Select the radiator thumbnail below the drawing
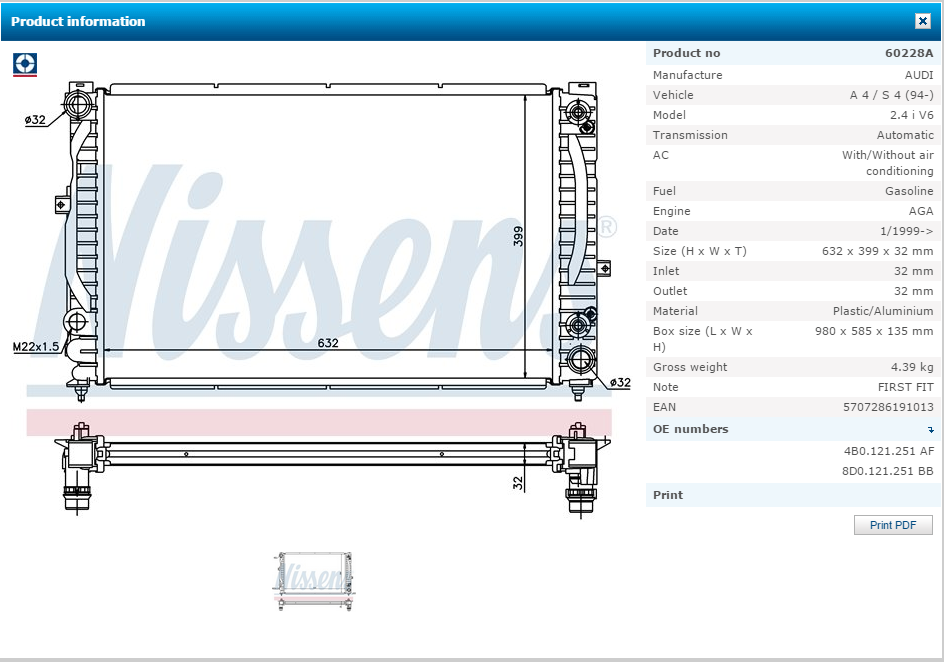Image resolution: width=944 pixels, height=662 pixels. click(x=313, y=581)
